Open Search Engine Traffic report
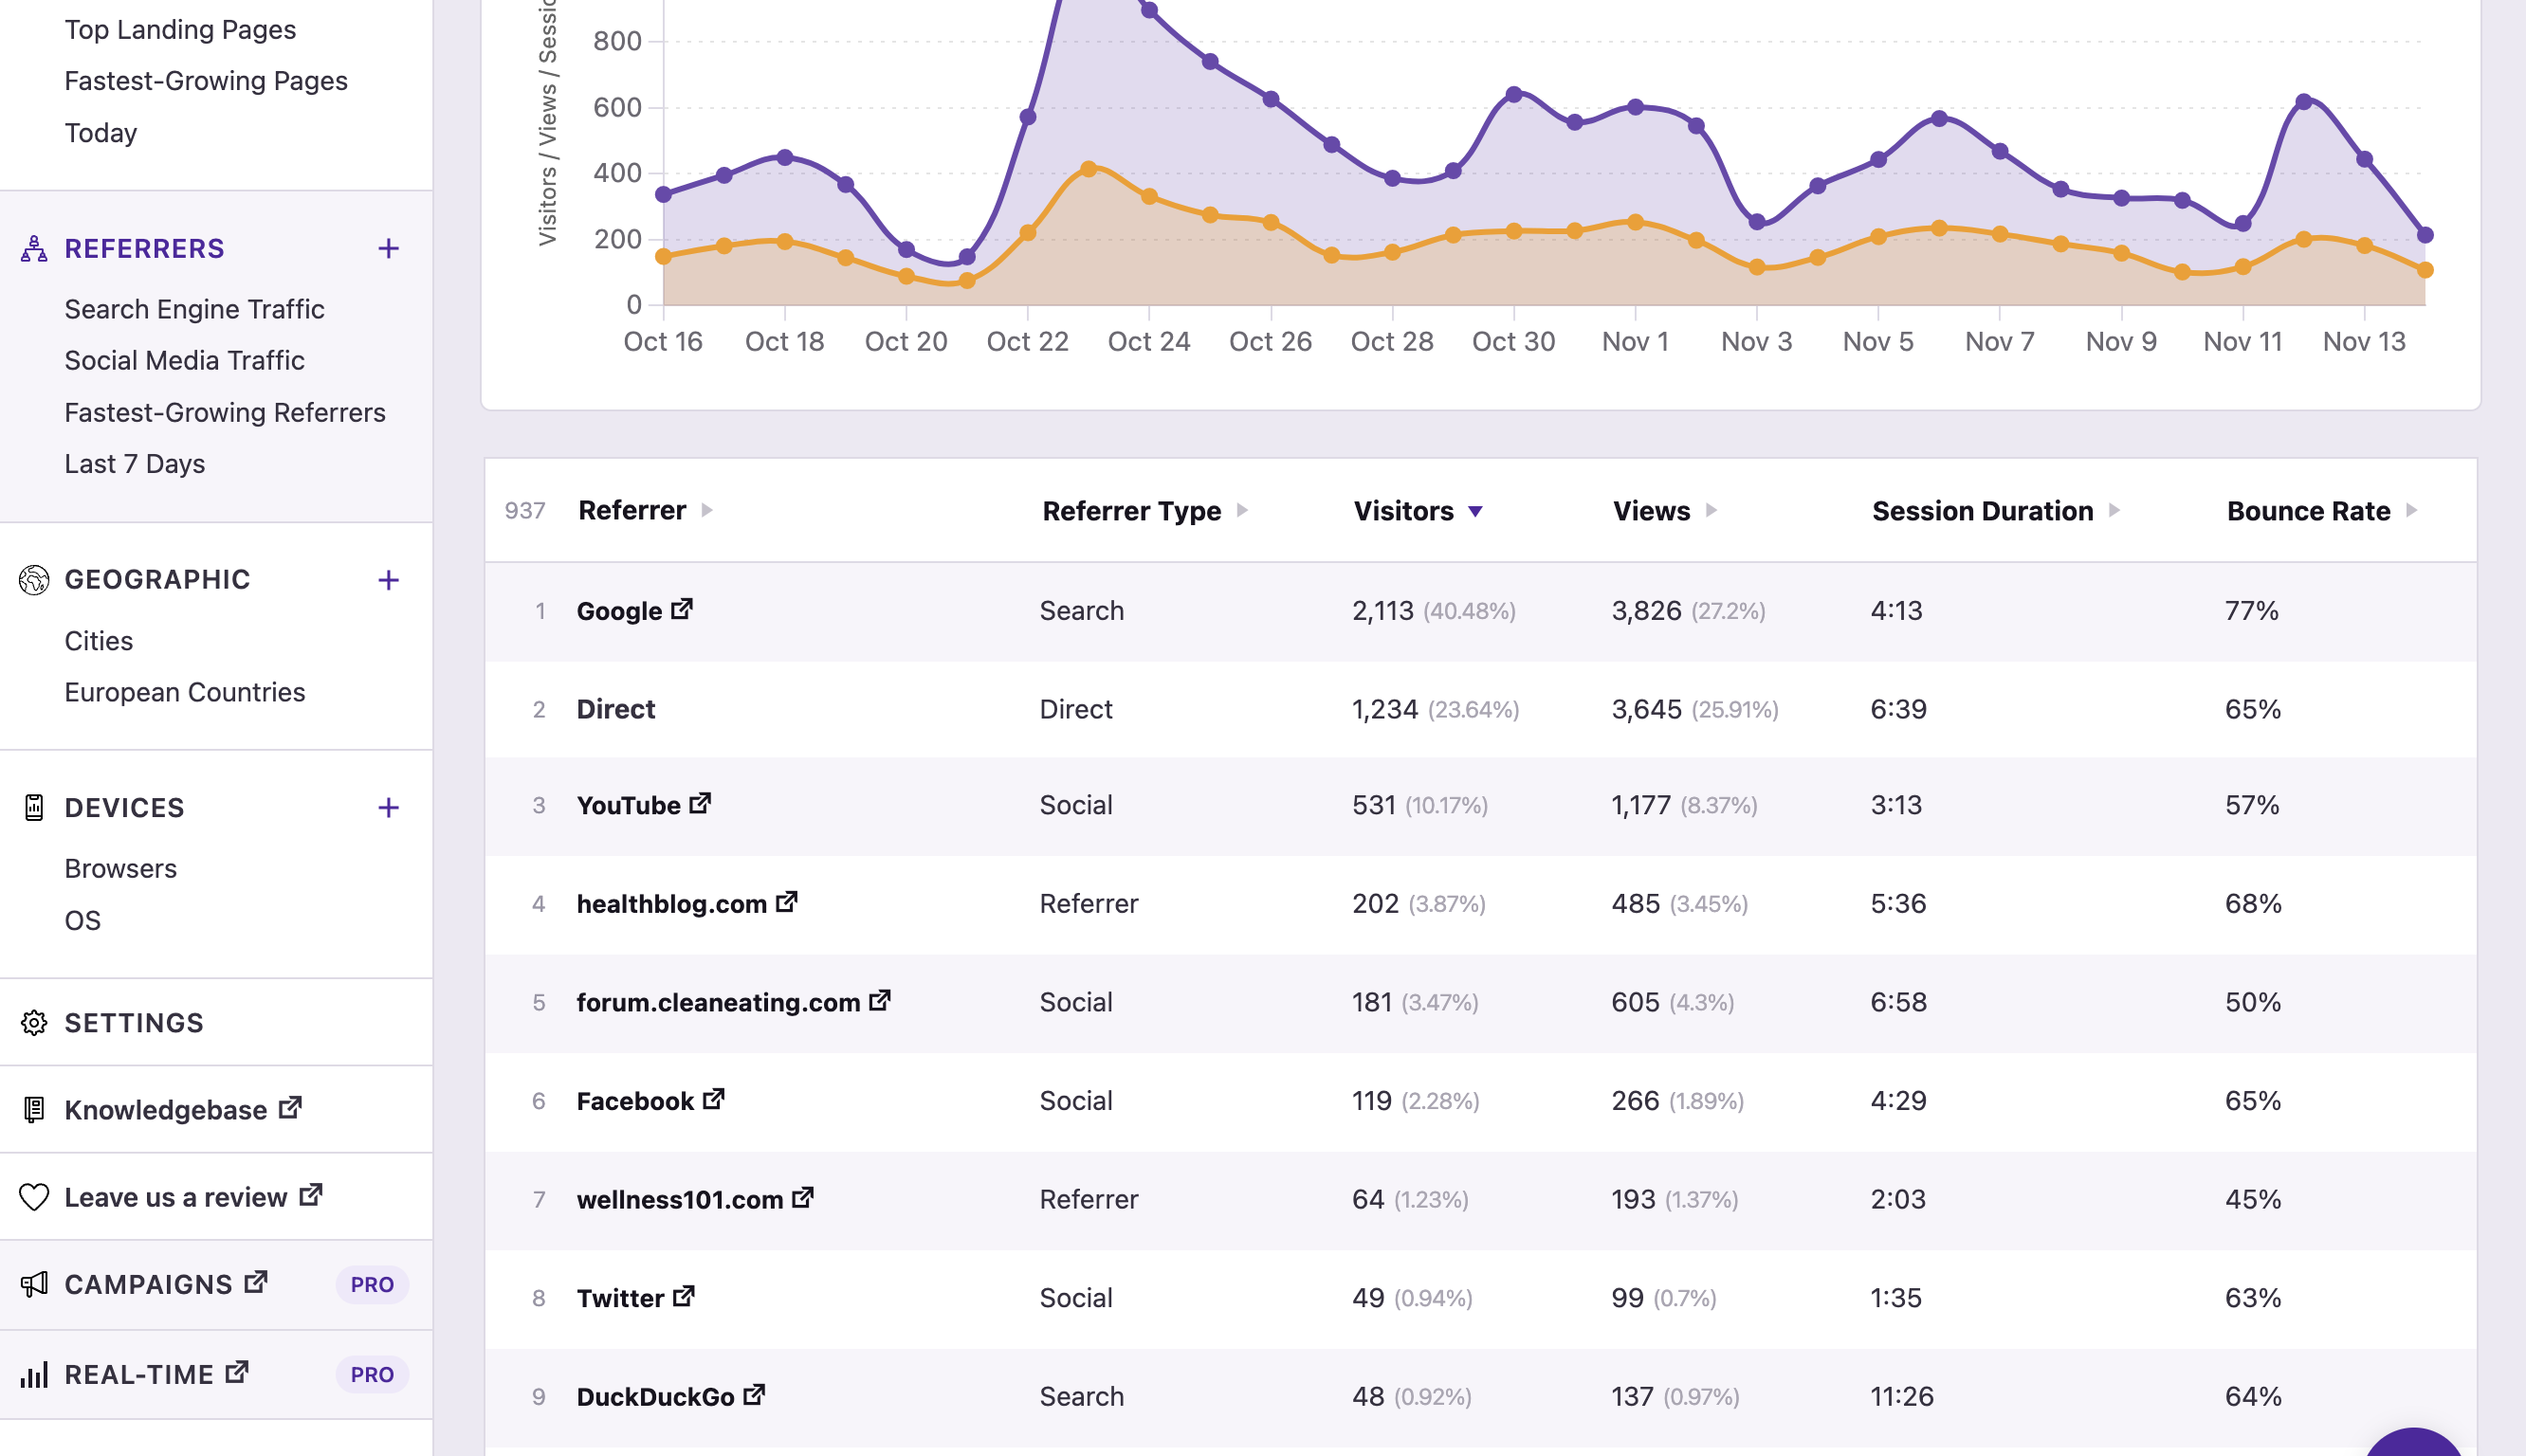The width and height of the screenshot is (2526, 1456). (x=194, y=309)
